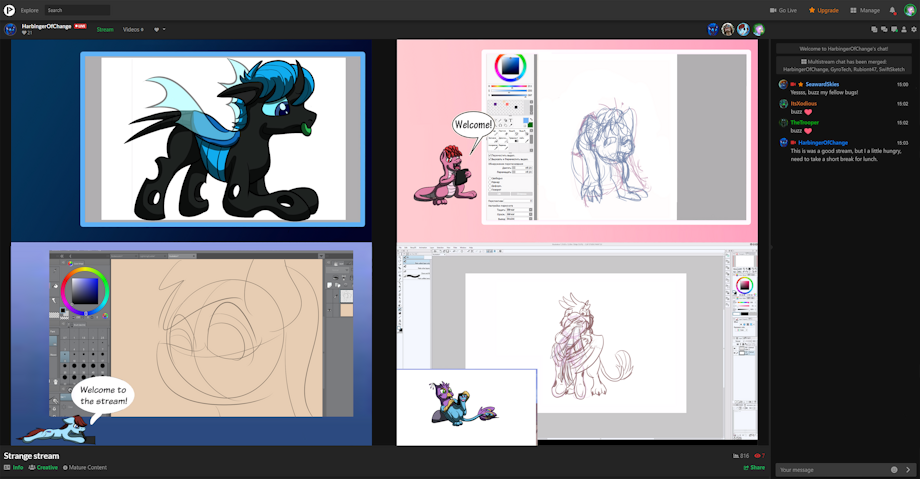Viewport: 920px width, 479px height.
Task: Send chat message with arrow button
Action: click(x=908, y=470)
